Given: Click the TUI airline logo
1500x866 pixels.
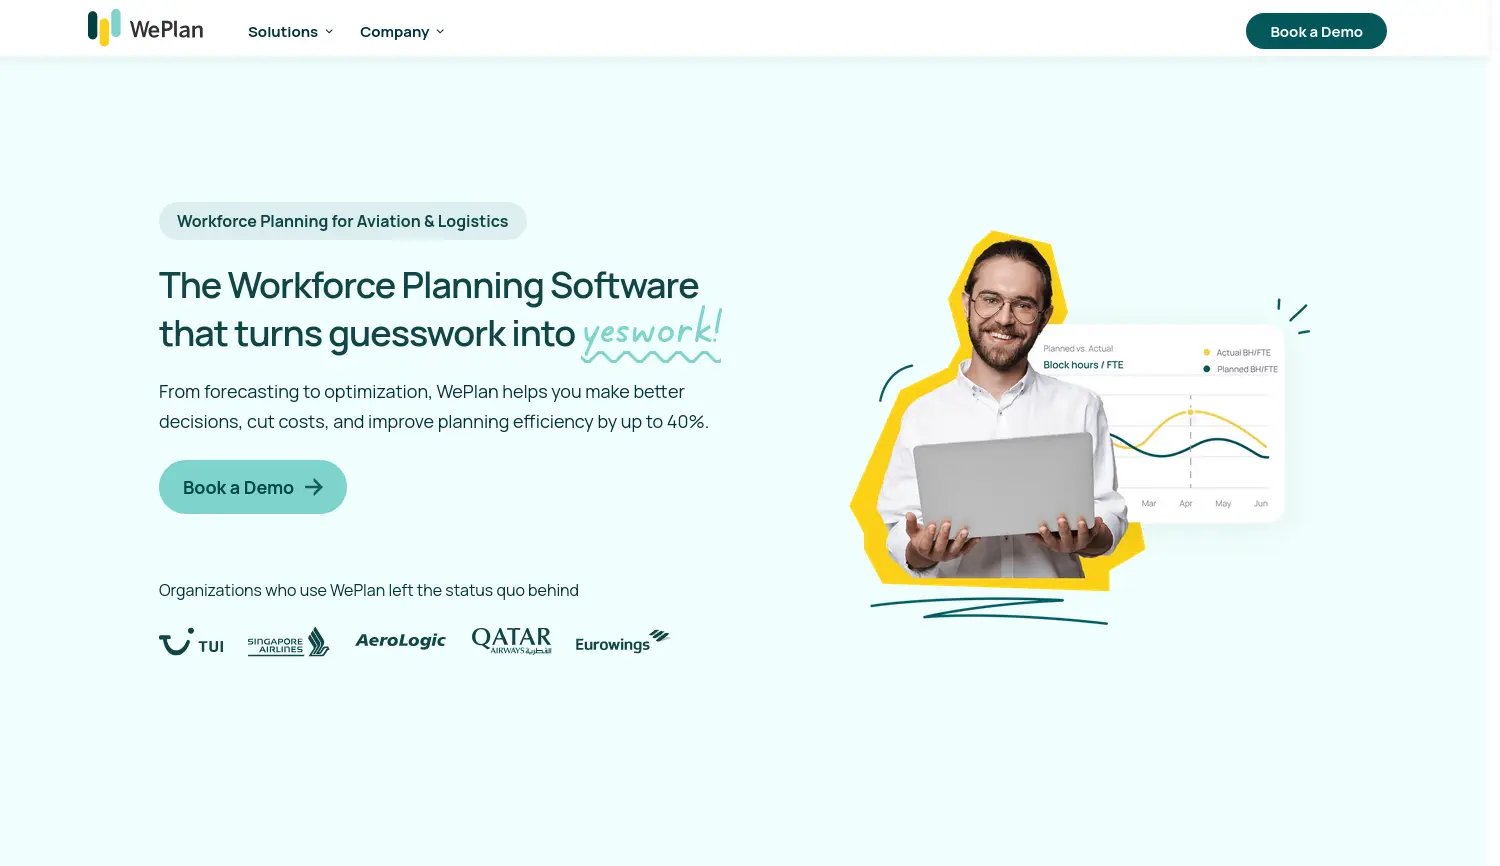Looking at the screenshot, I should (191, 642).
